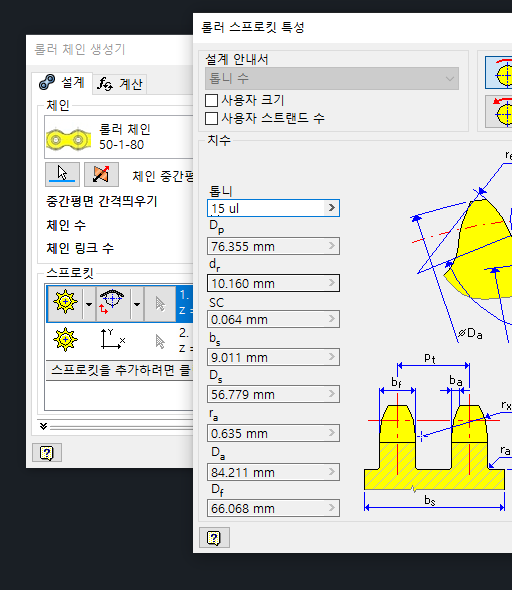The height and width of the screenshot is (590, 512).
Task: Click the Dp field 76.355 mm
Action: click(273, 246)
